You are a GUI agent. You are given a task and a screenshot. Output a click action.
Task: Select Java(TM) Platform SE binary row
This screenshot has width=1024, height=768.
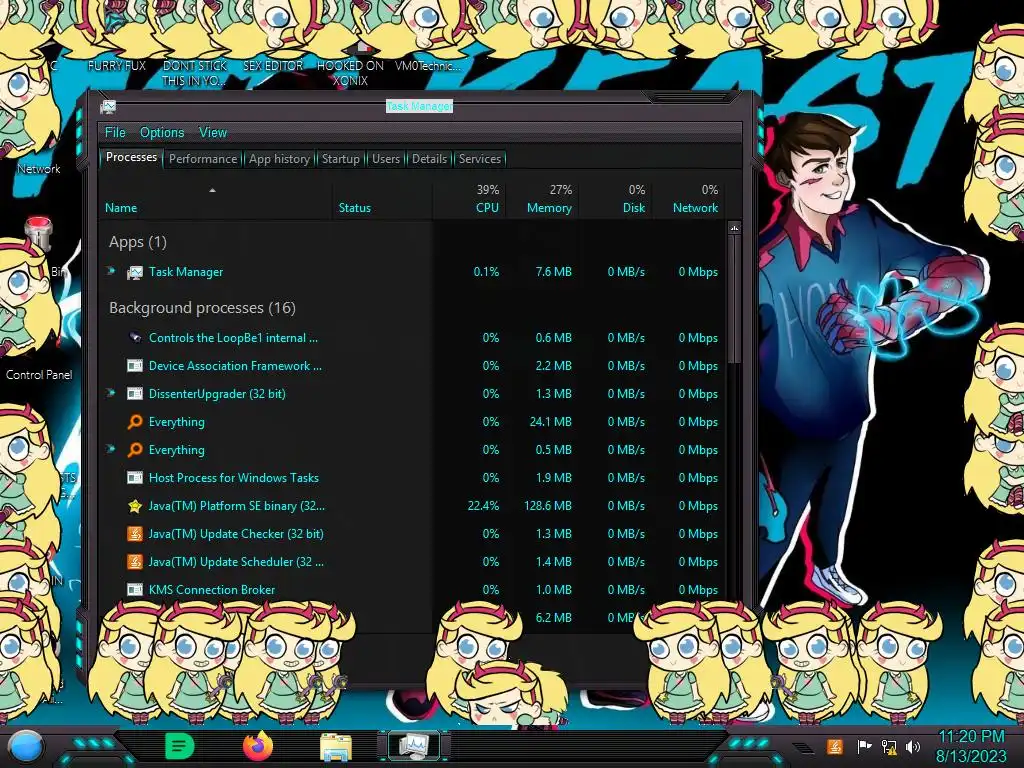412,505
